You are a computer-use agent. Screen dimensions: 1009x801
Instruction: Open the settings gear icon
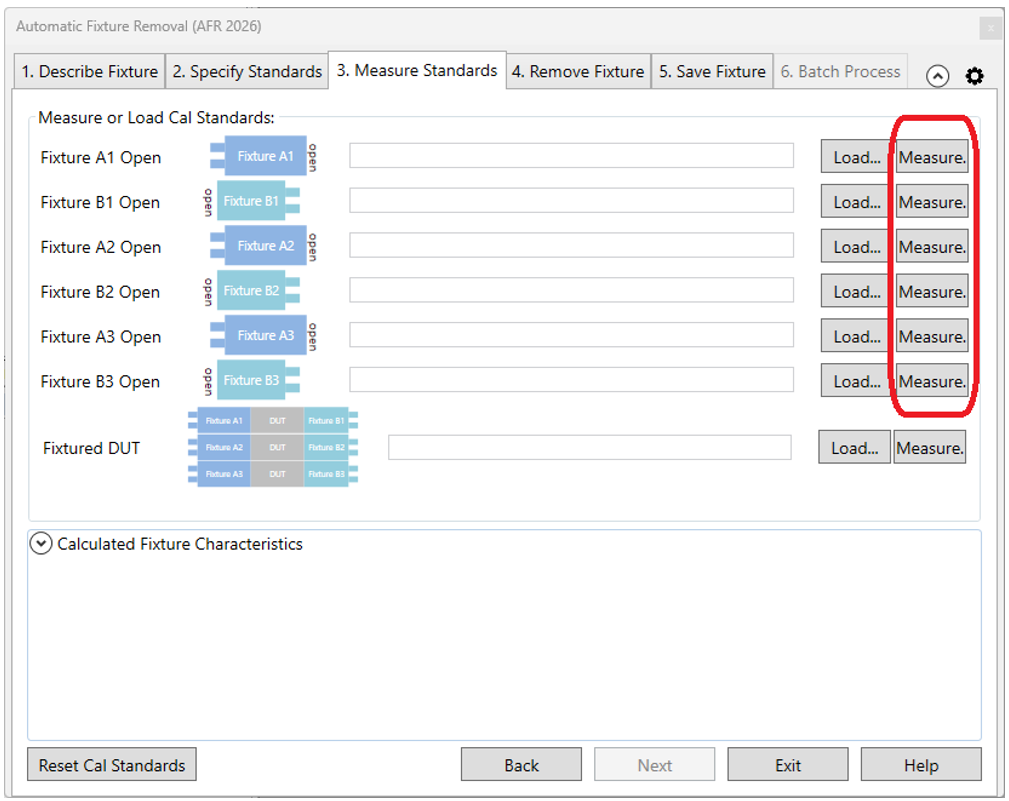974,76
